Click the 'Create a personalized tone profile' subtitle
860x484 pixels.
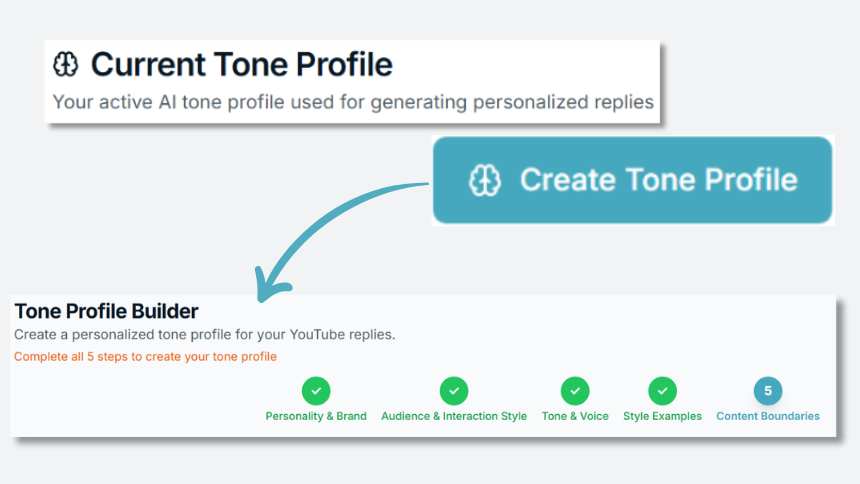click(204, 334)
